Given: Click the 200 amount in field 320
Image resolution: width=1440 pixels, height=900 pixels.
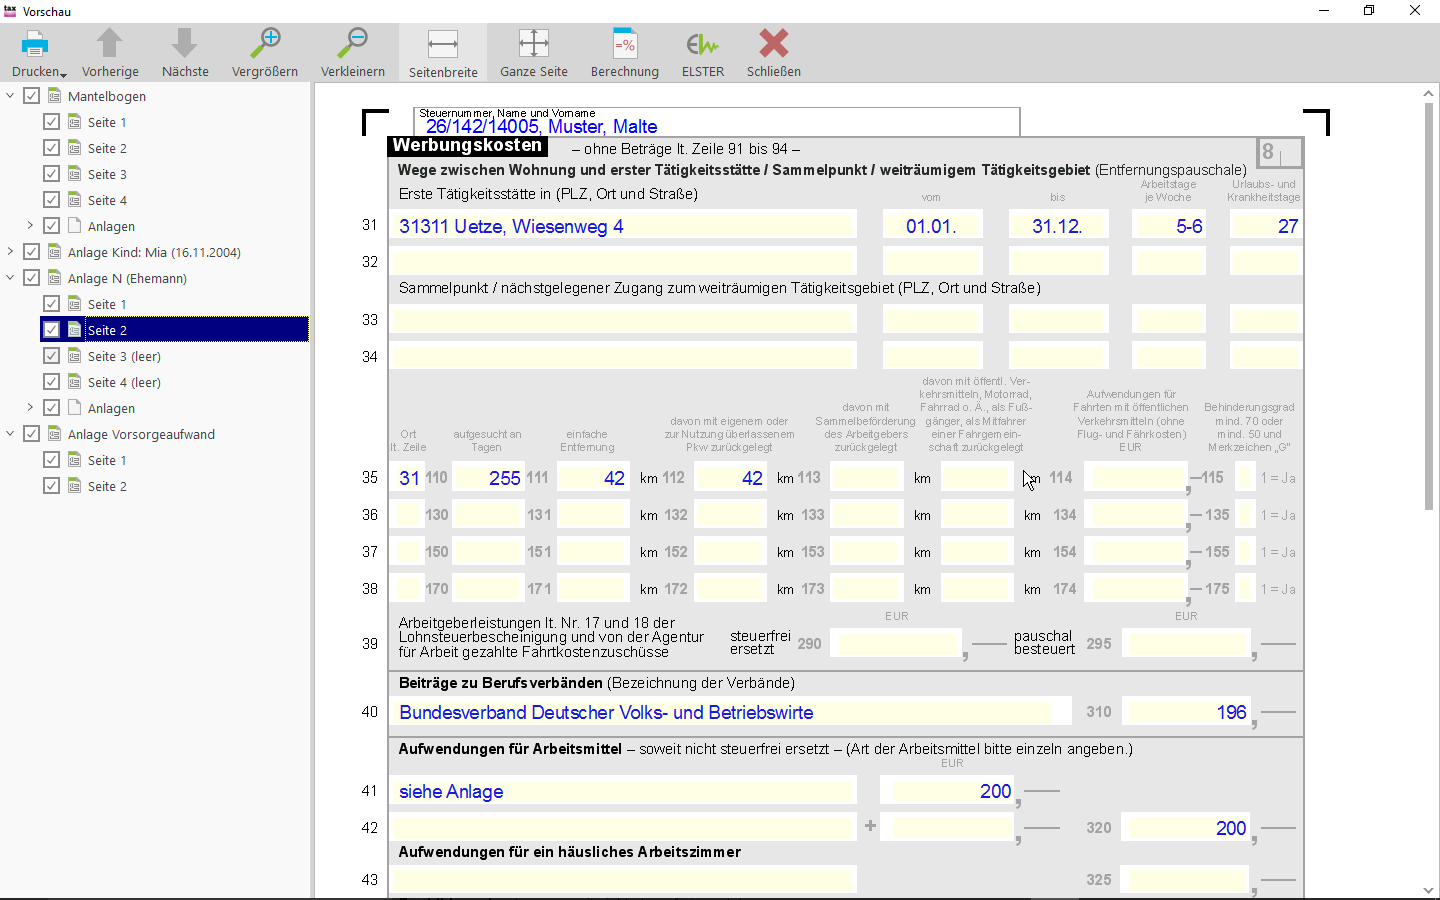Looking at the screenshot, I should (1186, 828).
